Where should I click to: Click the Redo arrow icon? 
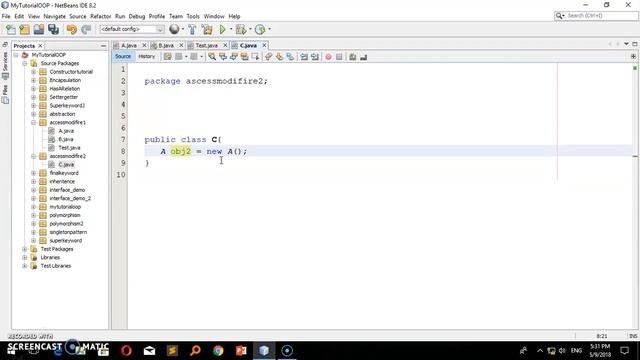(86, 29)
